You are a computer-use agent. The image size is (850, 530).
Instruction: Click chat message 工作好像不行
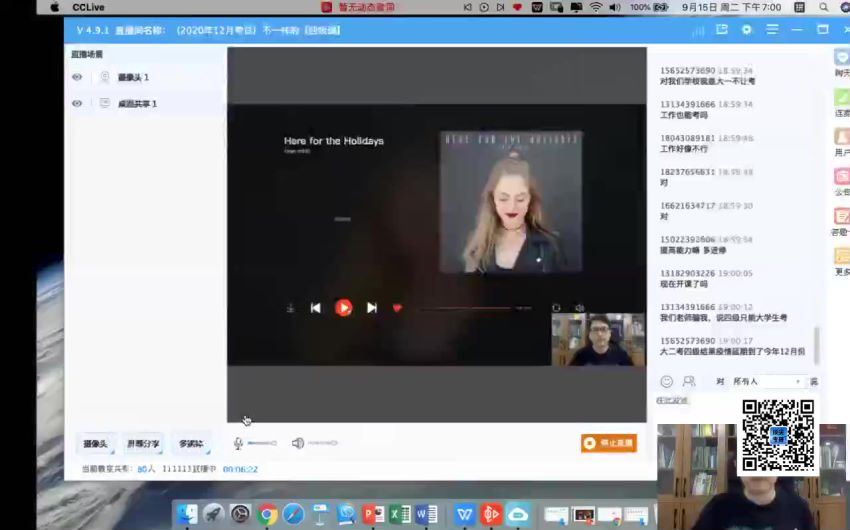tap(684, 148)
